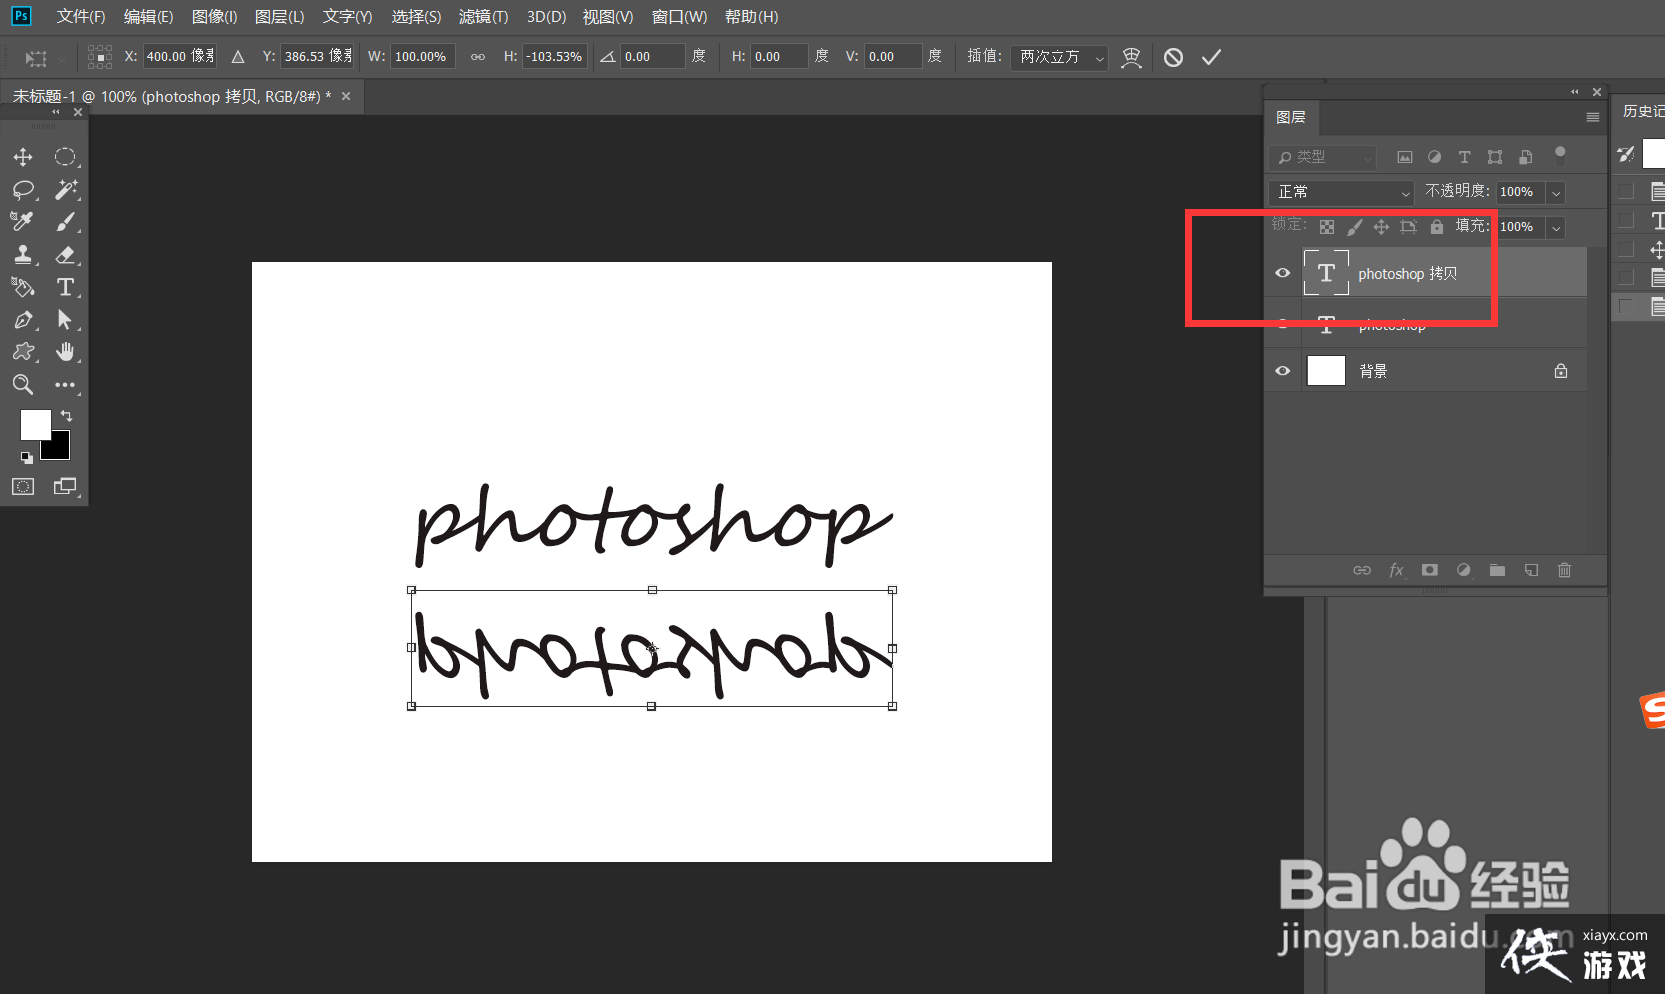Open the 不透明度 opacity dropdown

(x=1556, y=192)
